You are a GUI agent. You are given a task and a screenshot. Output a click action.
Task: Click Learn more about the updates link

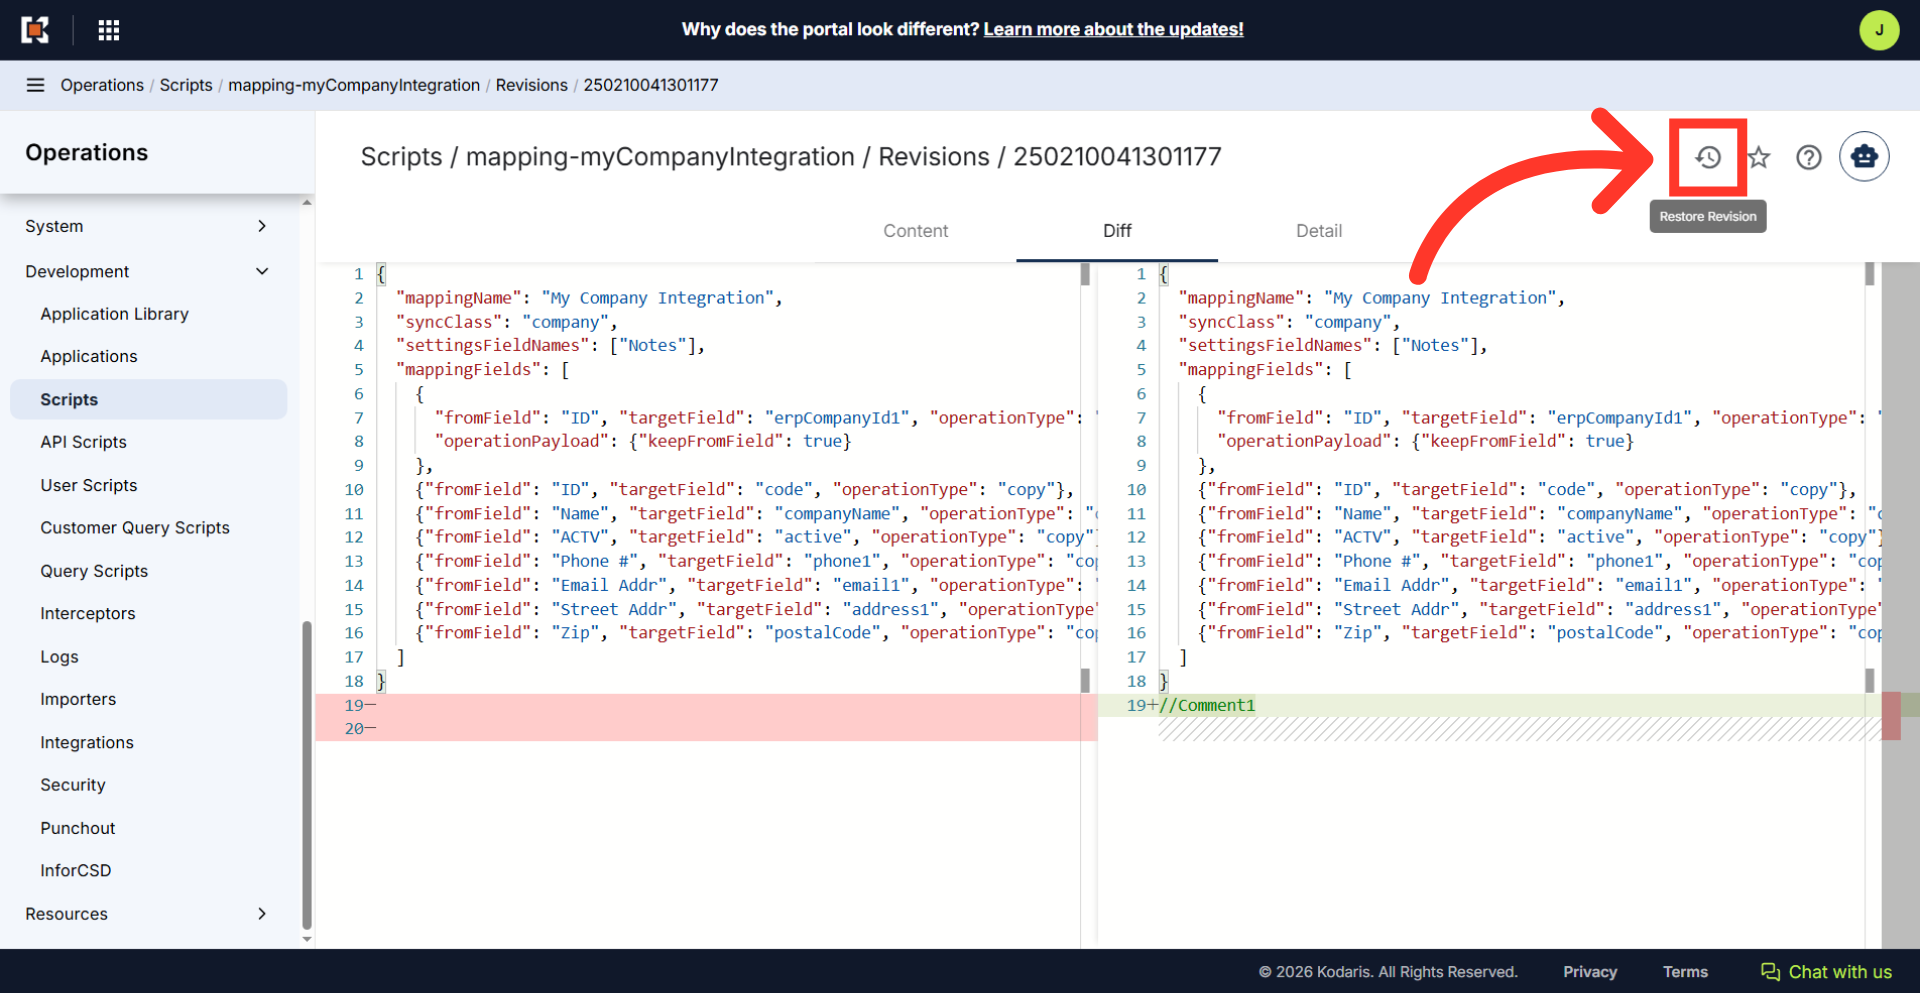pos(1113,30)
